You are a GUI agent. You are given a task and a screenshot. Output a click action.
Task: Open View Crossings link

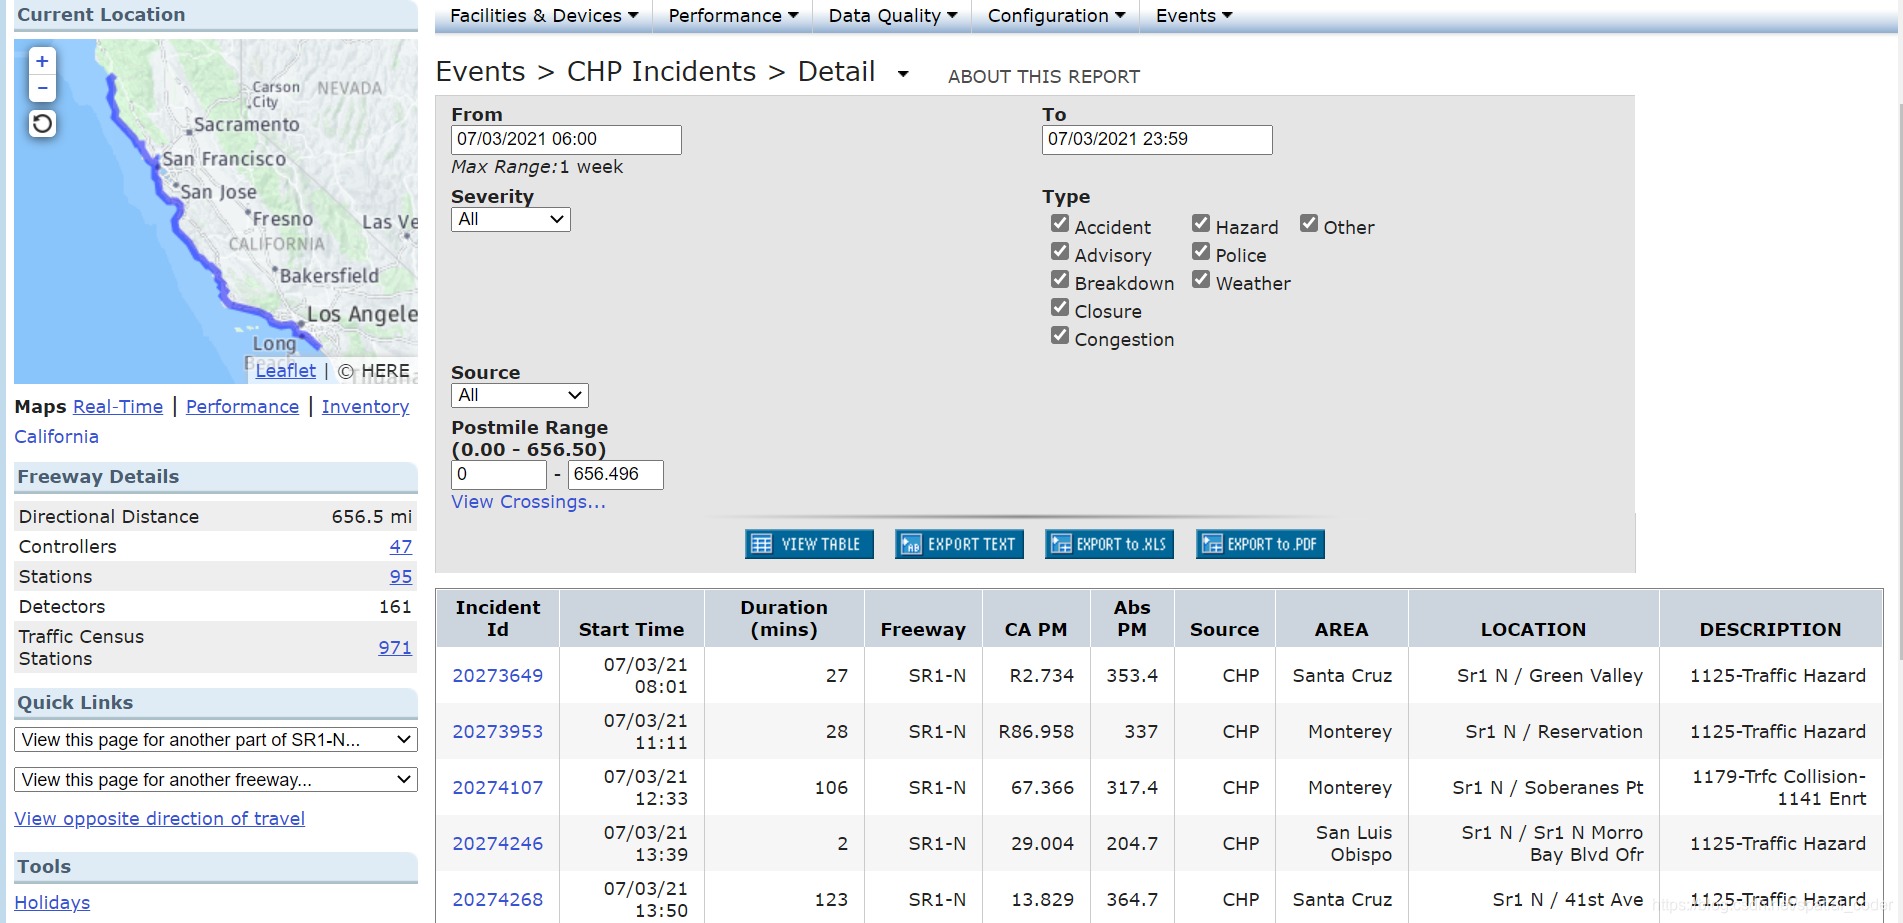(528, 502)
